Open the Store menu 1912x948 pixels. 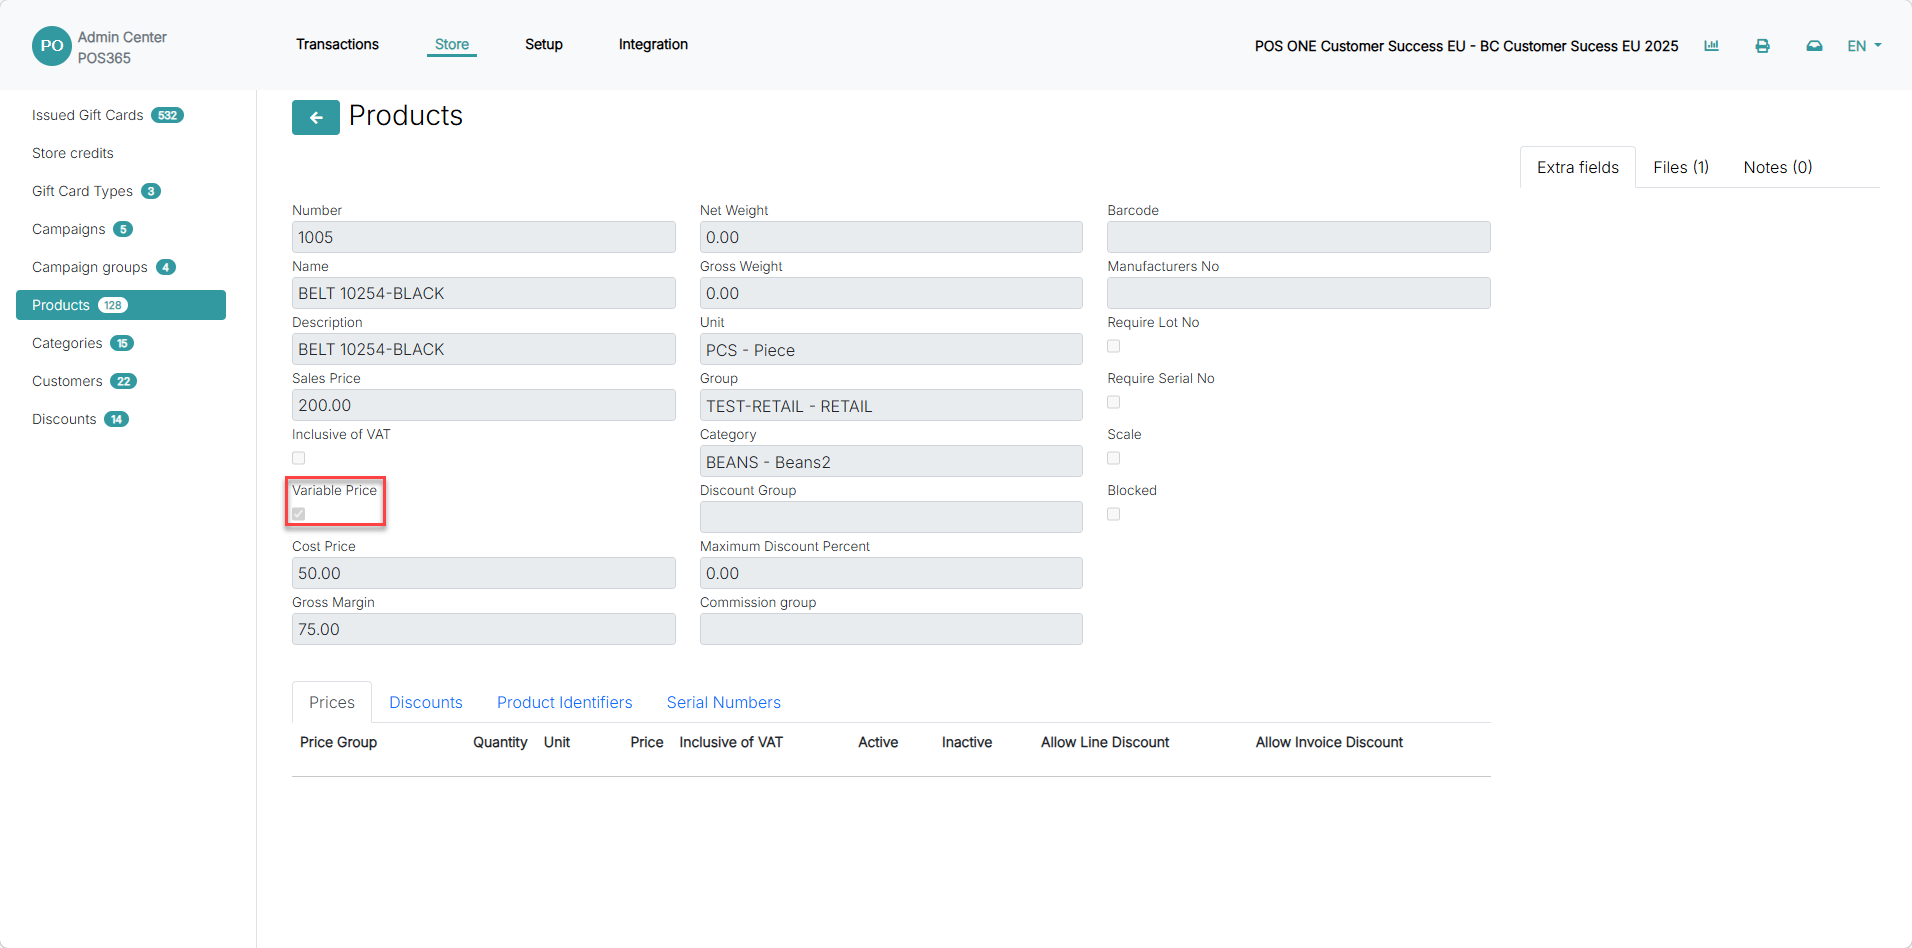452,44
